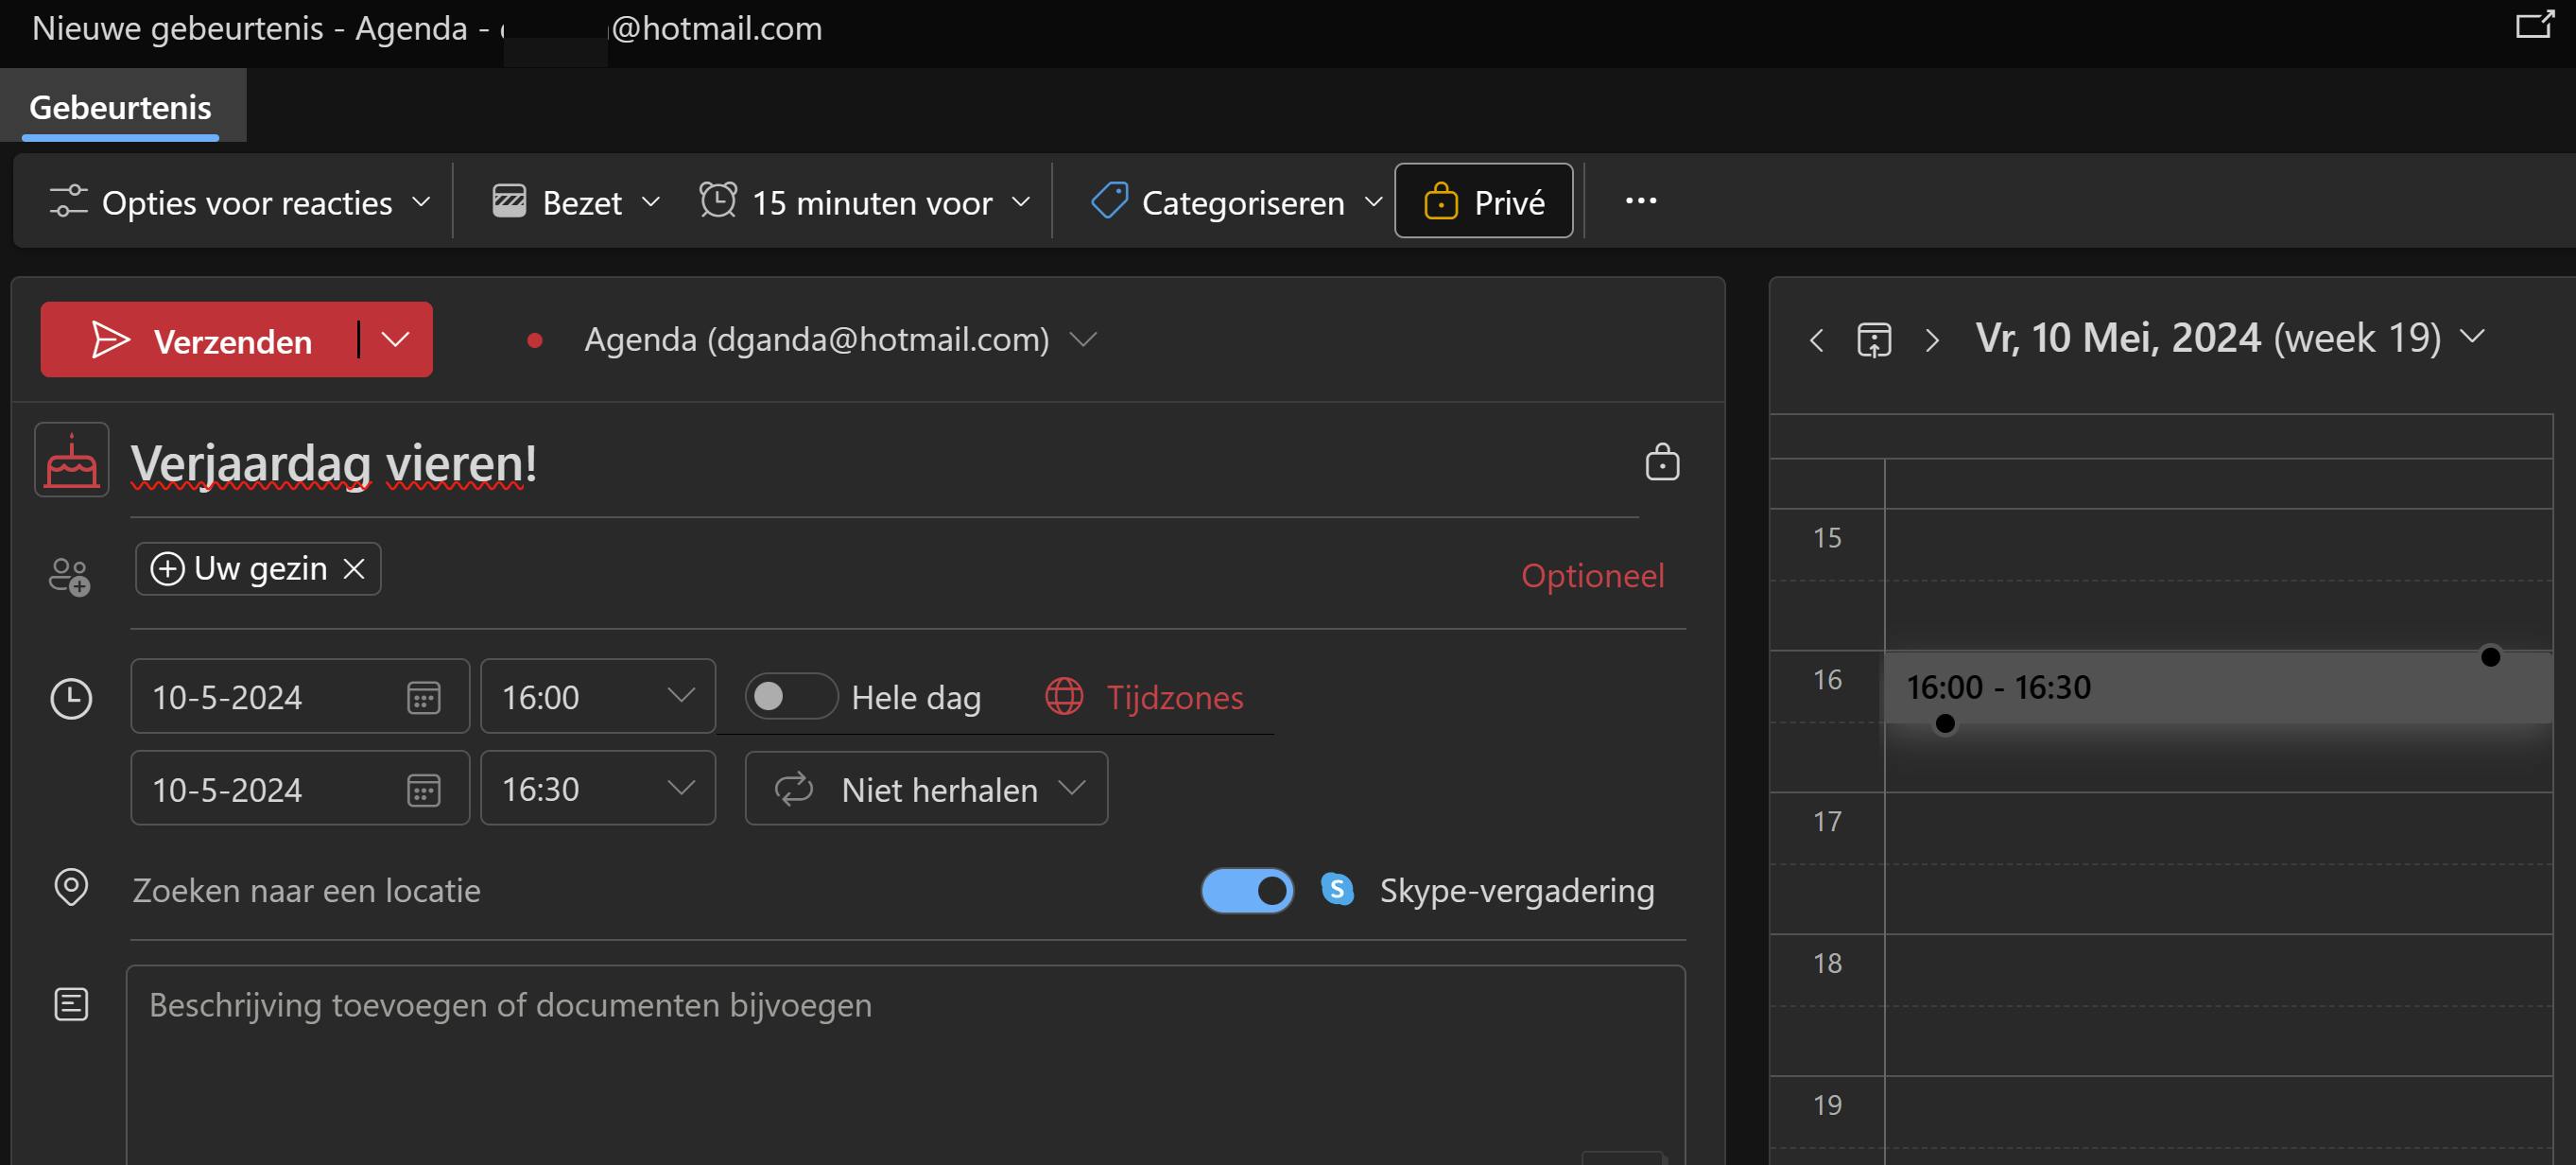Open Opties voor reacties menu
Viewport: 2576px width, 1165px height.
[240, 202]
